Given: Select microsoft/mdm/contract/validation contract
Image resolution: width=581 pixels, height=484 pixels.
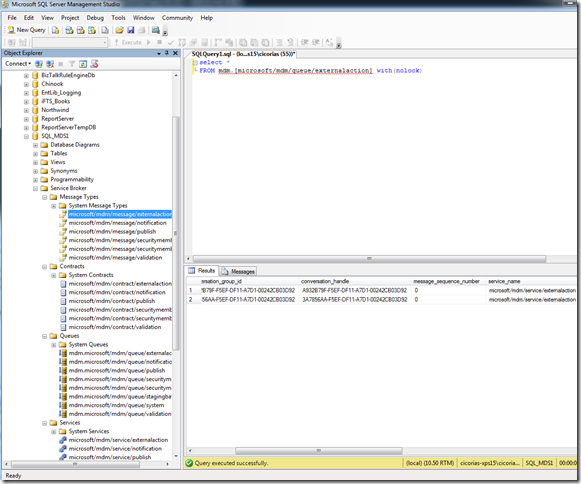Looking at the screenshot, I should [115, 327].
